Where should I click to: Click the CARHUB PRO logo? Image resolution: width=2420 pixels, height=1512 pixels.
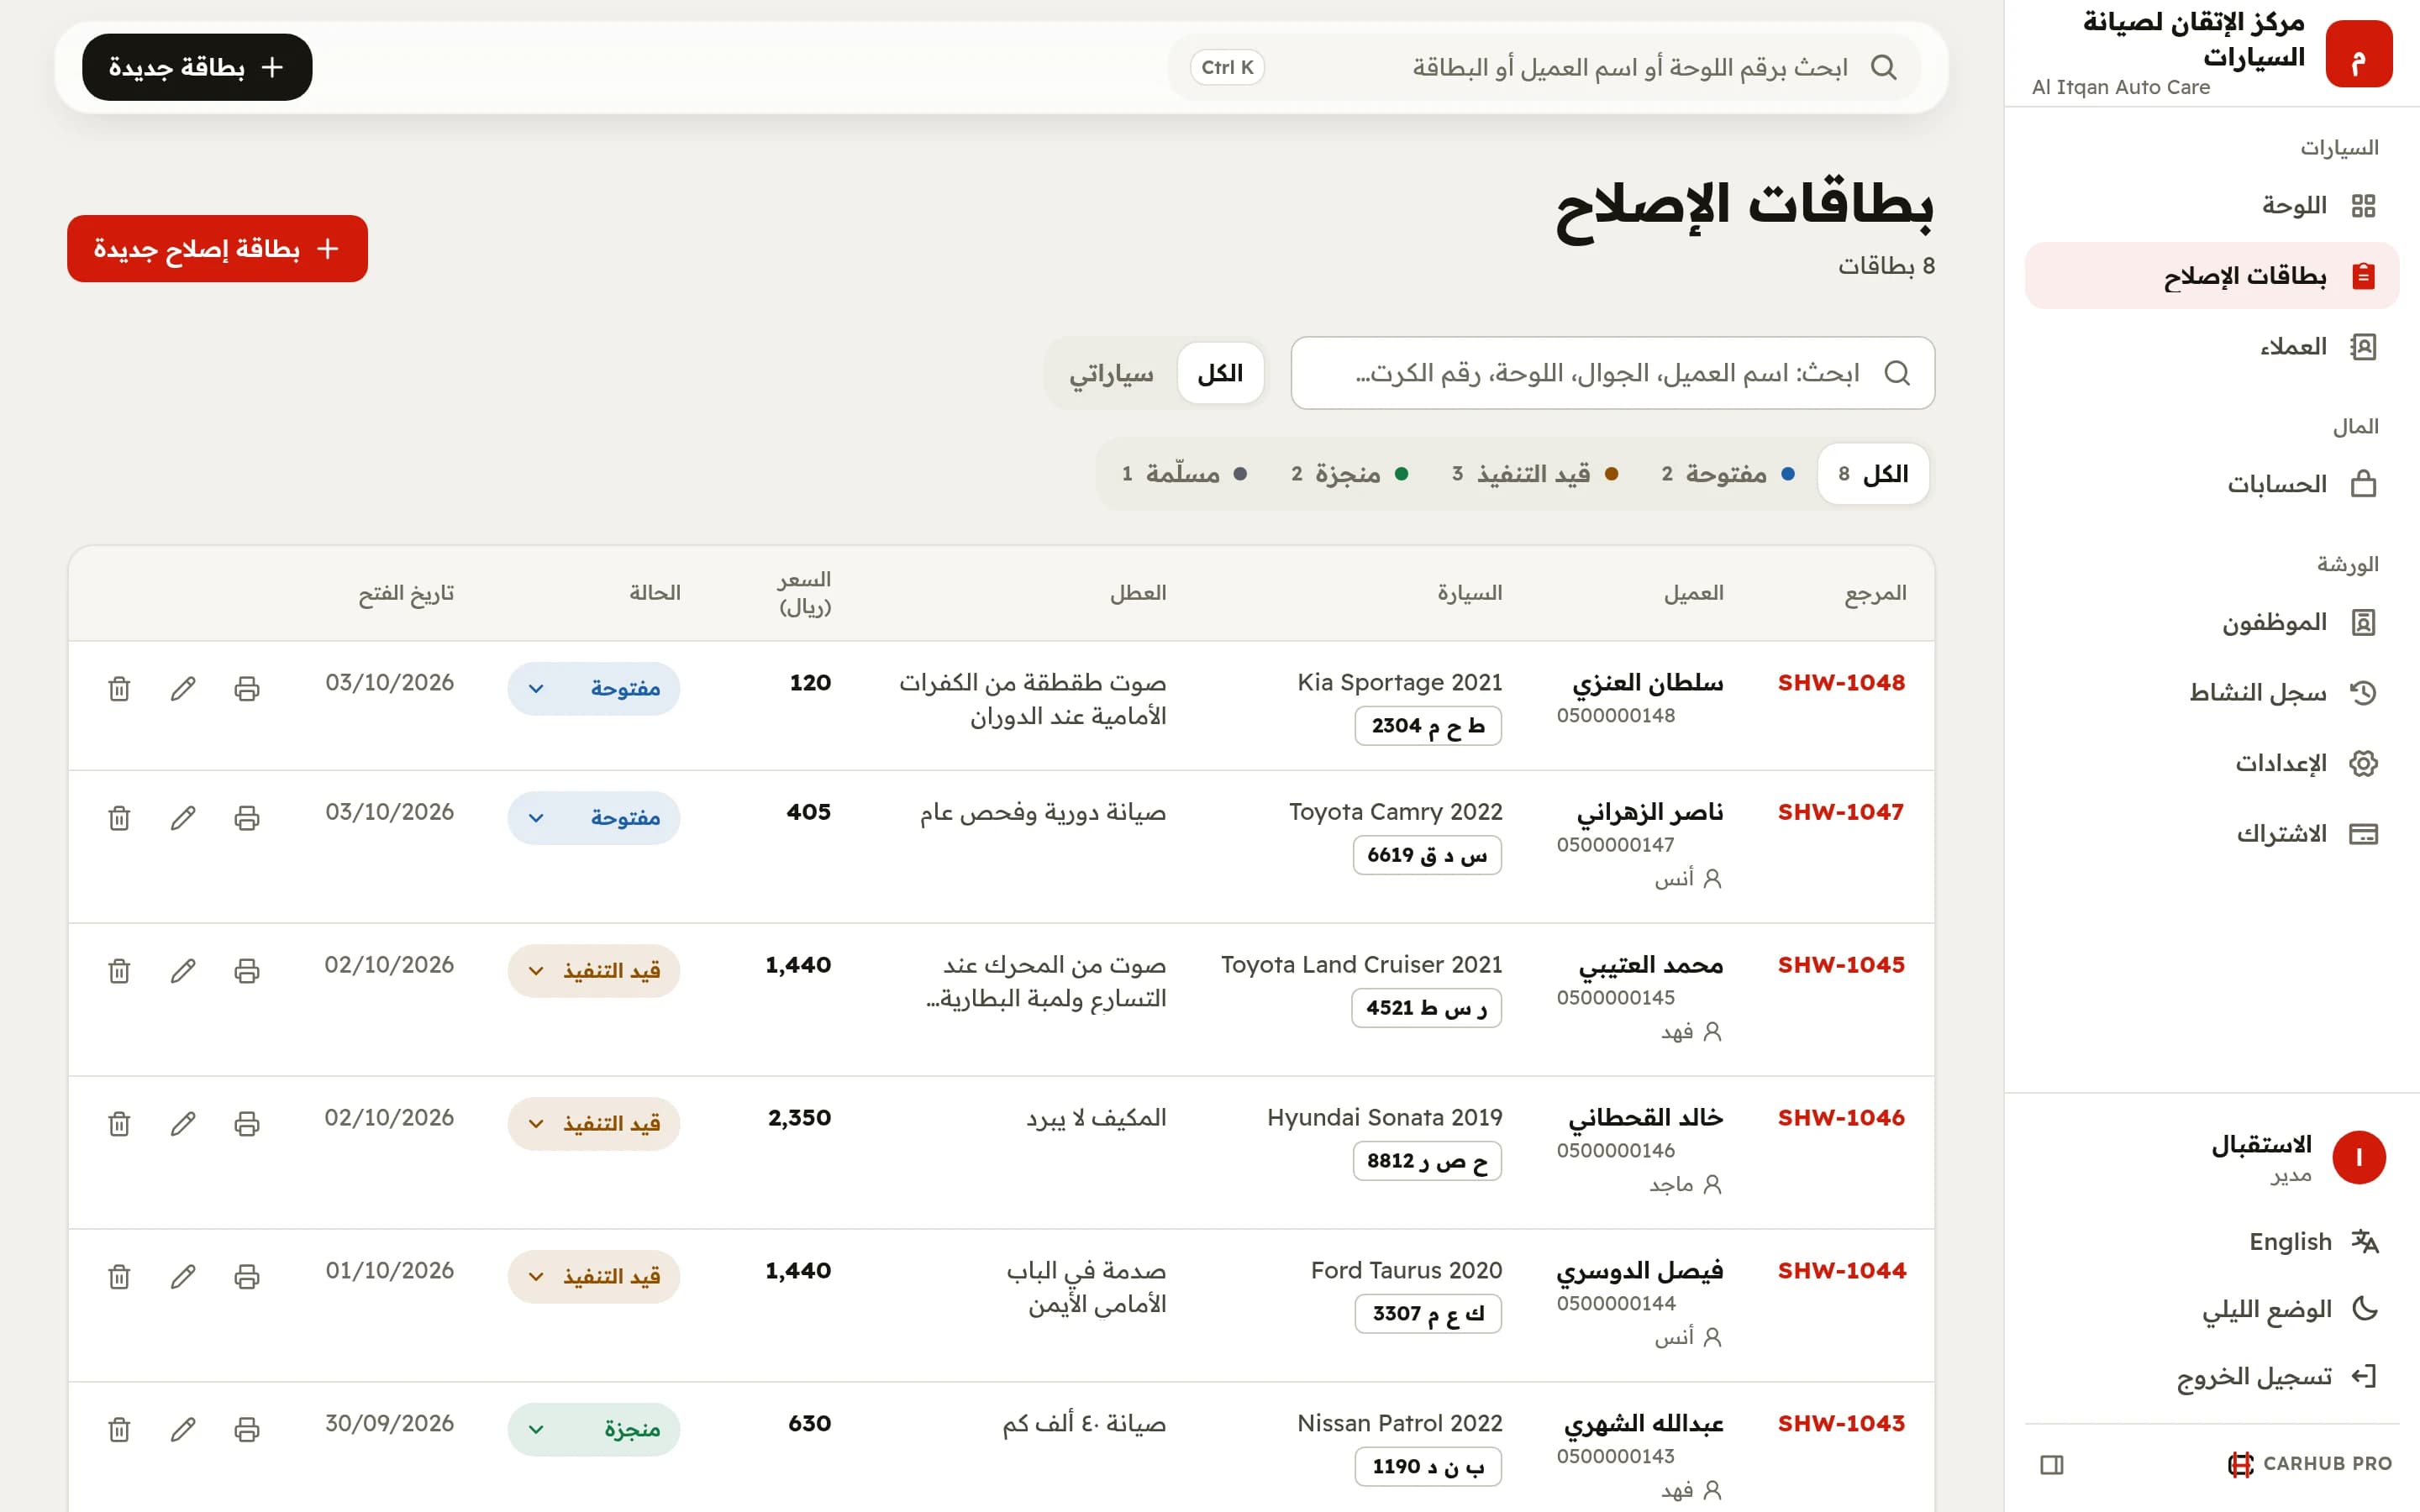coord(2310,1464)
